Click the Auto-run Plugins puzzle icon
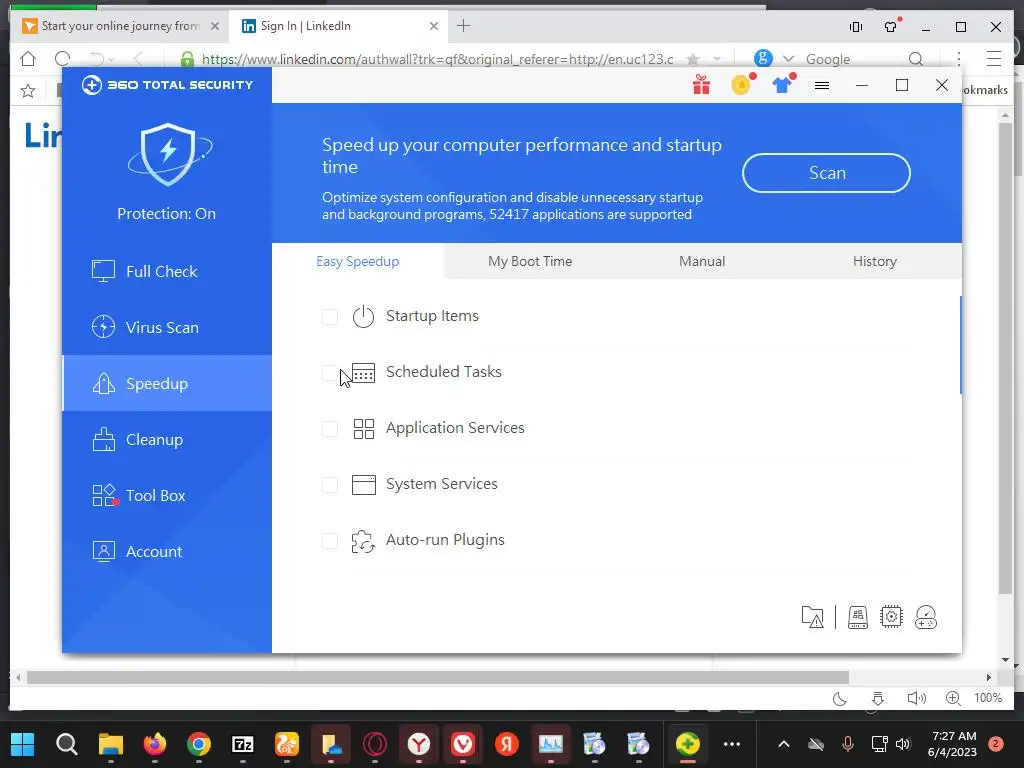Viewport: 1024px width, 768px height. point(363,541)
